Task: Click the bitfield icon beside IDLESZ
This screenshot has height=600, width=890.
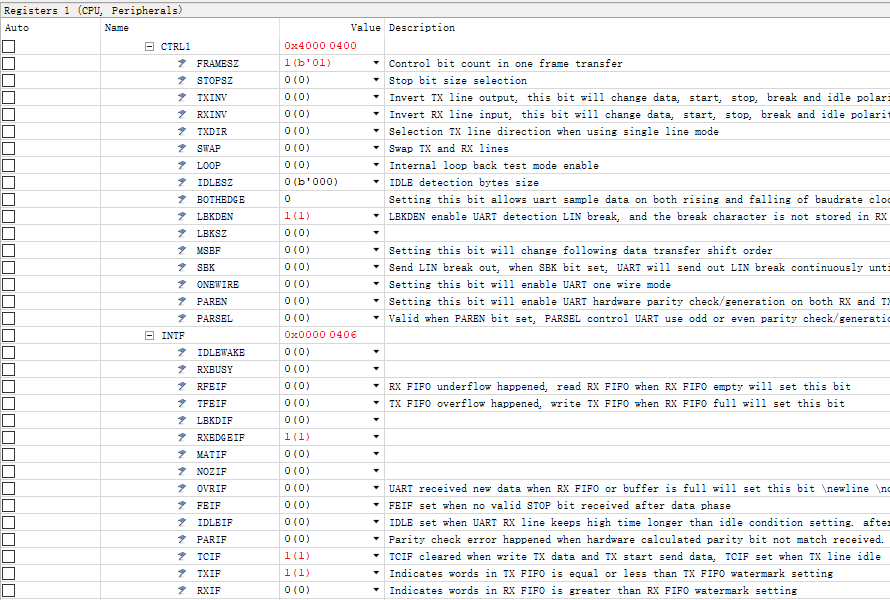Action: [x=182, y=182]
